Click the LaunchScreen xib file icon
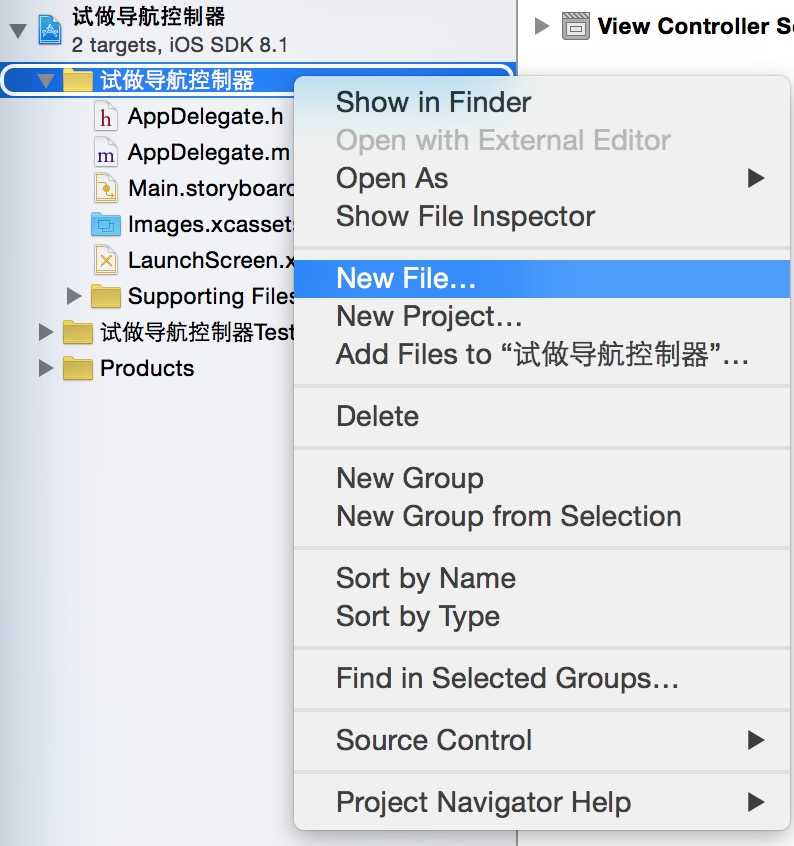 (x=104, y=260)
